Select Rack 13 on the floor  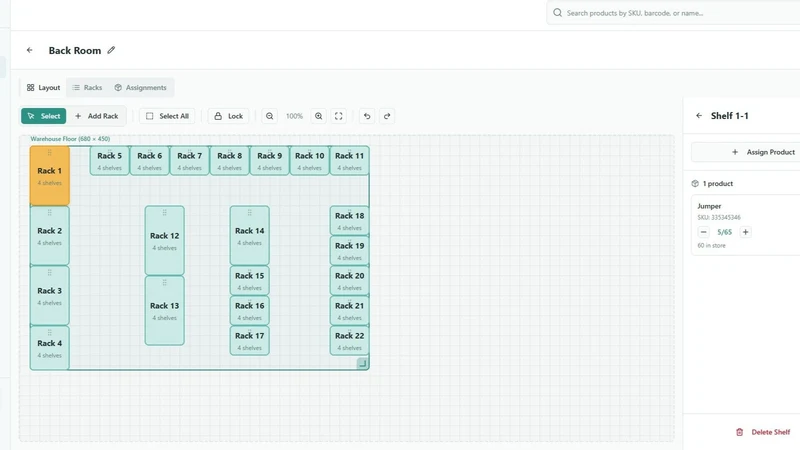pos(164,311)
